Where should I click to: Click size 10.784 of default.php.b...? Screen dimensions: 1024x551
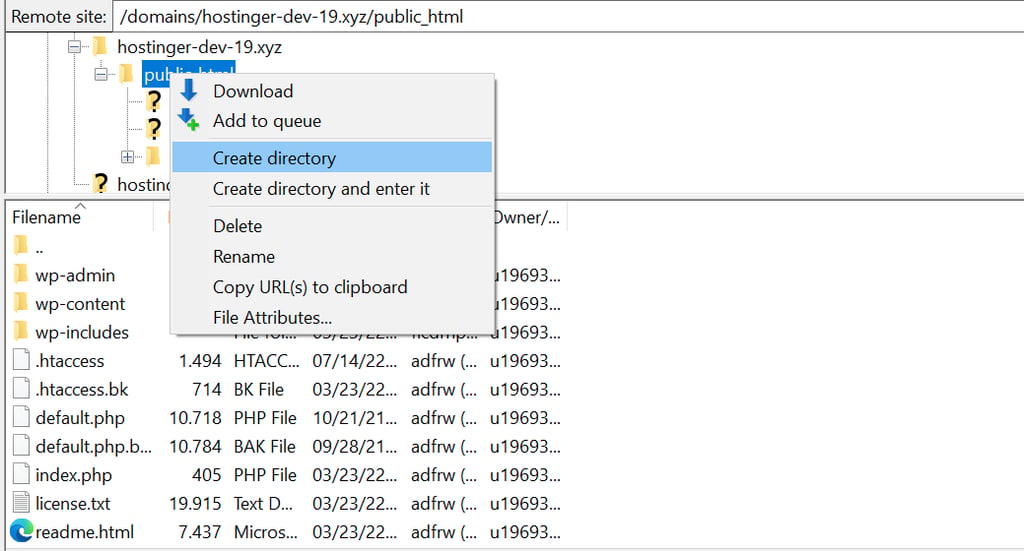pyautogui.click(x=195, y=447)
